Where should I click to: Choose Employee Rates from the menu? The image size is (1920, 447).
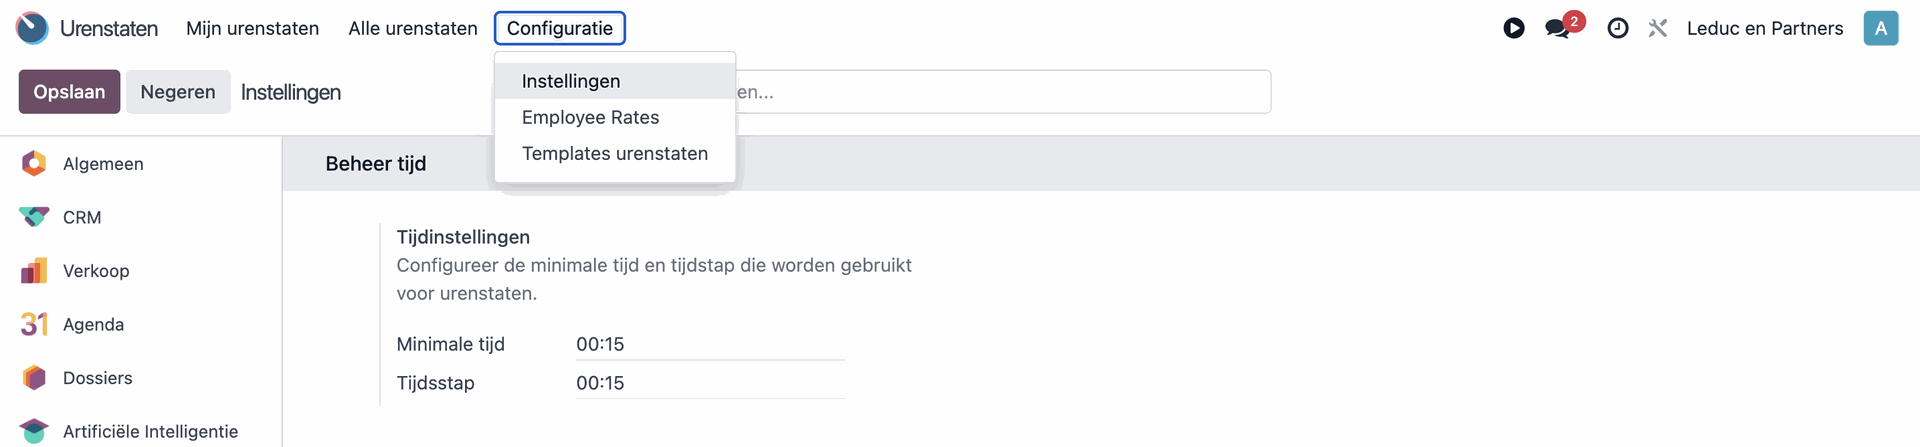click(x=590, y=117)
